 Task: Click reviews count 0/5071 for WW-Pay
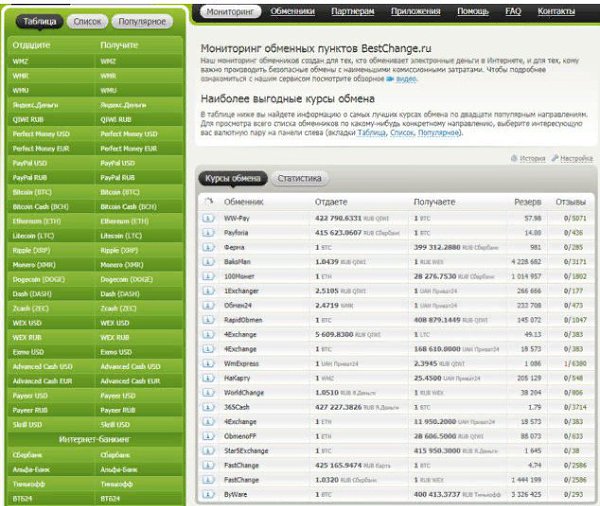point(575,218)
